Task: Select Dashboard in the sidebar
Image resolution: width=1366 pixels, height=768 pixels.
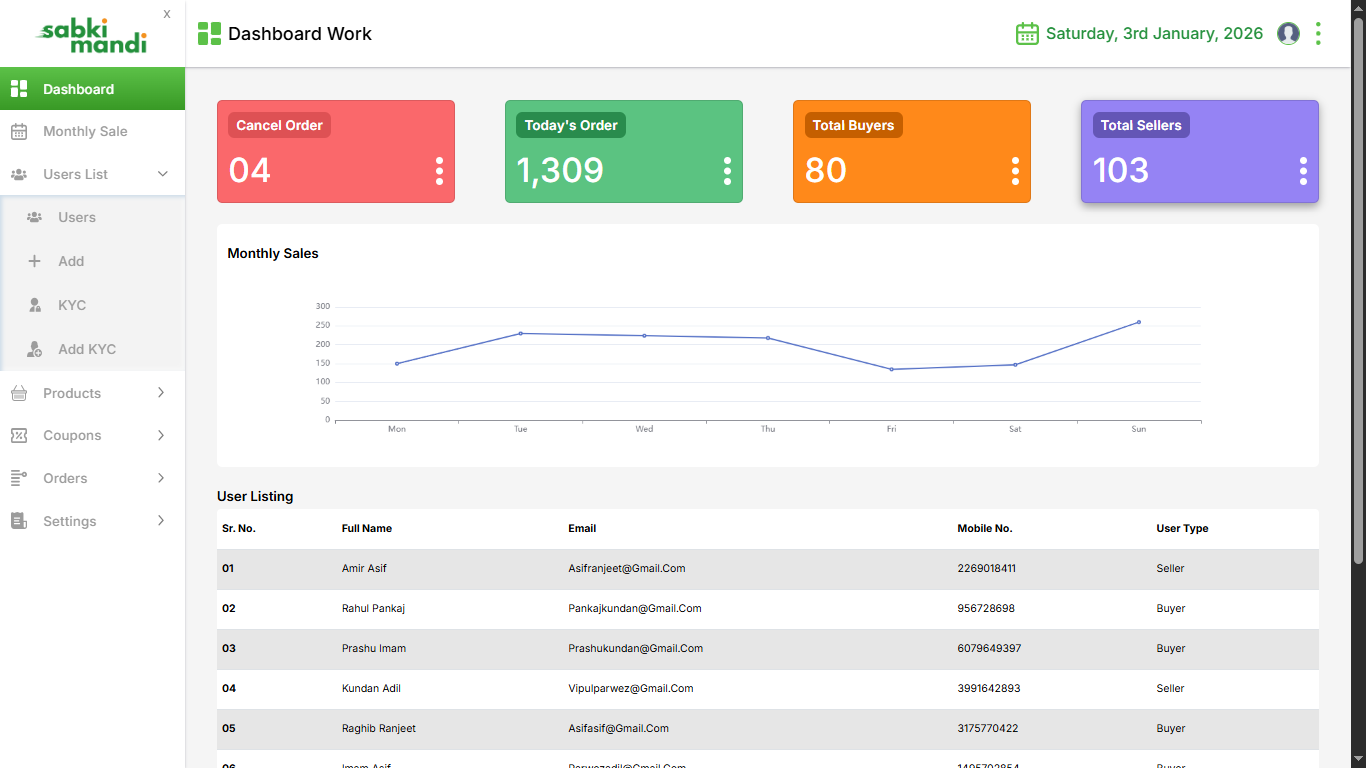Action: [78, 89]
